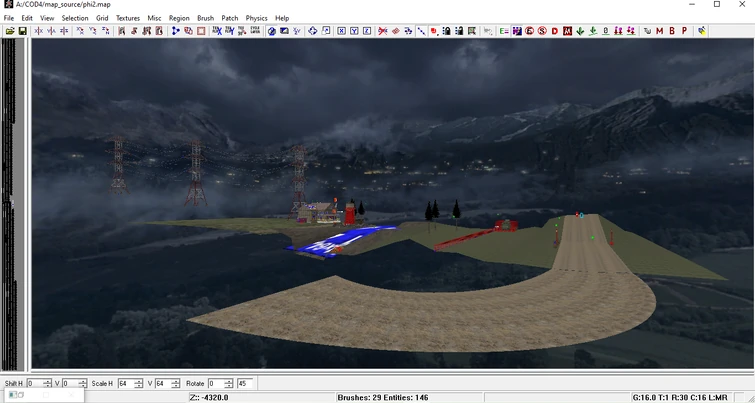
Task: Click the red overlapping squares icon
Action: tap(188, 31)
